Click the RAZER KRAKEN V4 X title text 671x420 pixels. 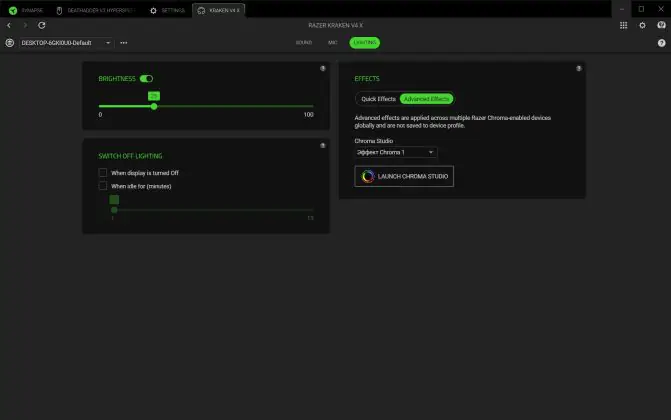[x=336, y=25]
